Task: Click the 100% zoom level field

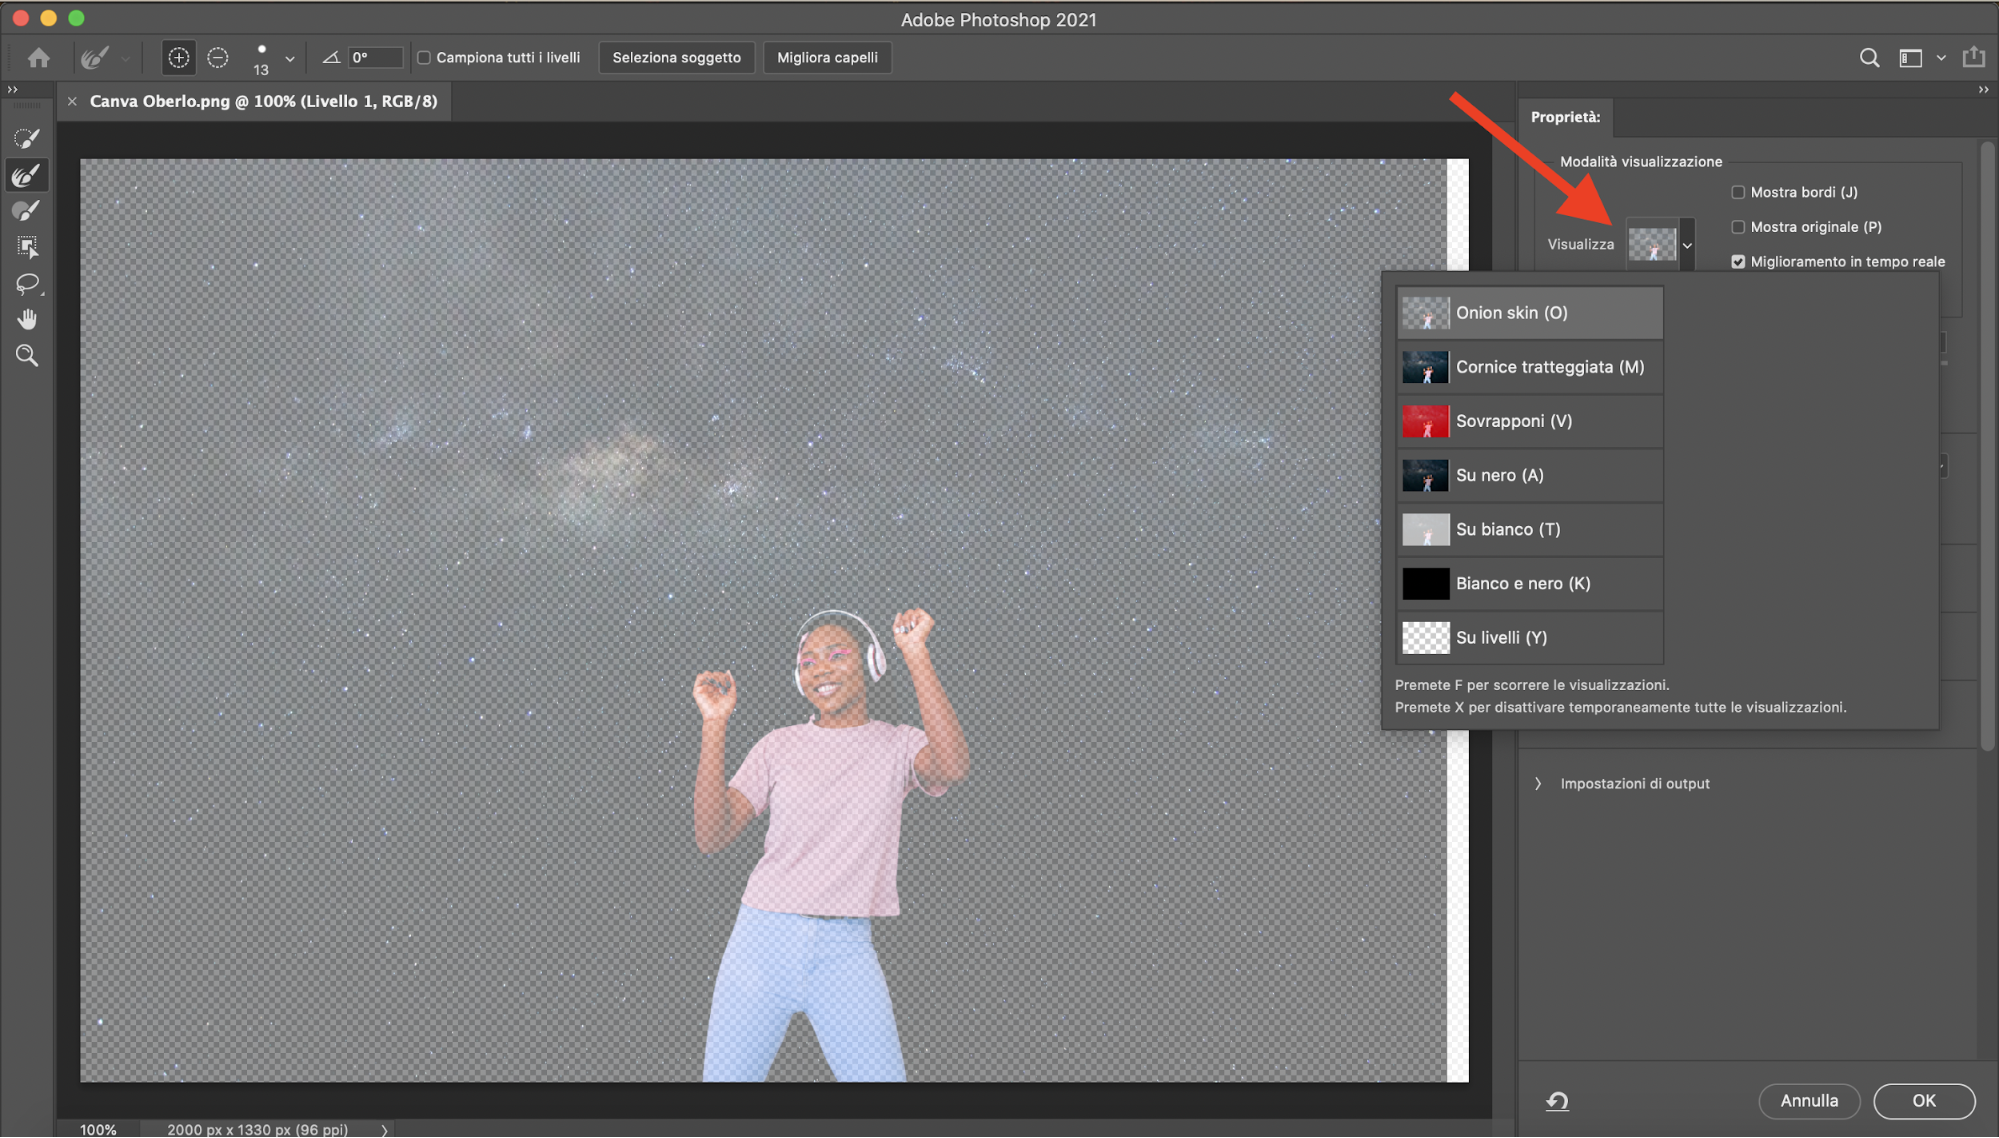Action: pyautogui.click(x=98, y=1129)
